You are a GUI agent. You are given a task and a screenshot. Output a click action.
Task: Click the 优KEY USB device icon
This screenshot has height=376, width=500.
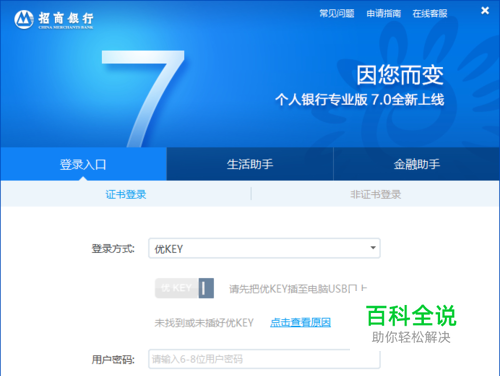coord(184,288)
